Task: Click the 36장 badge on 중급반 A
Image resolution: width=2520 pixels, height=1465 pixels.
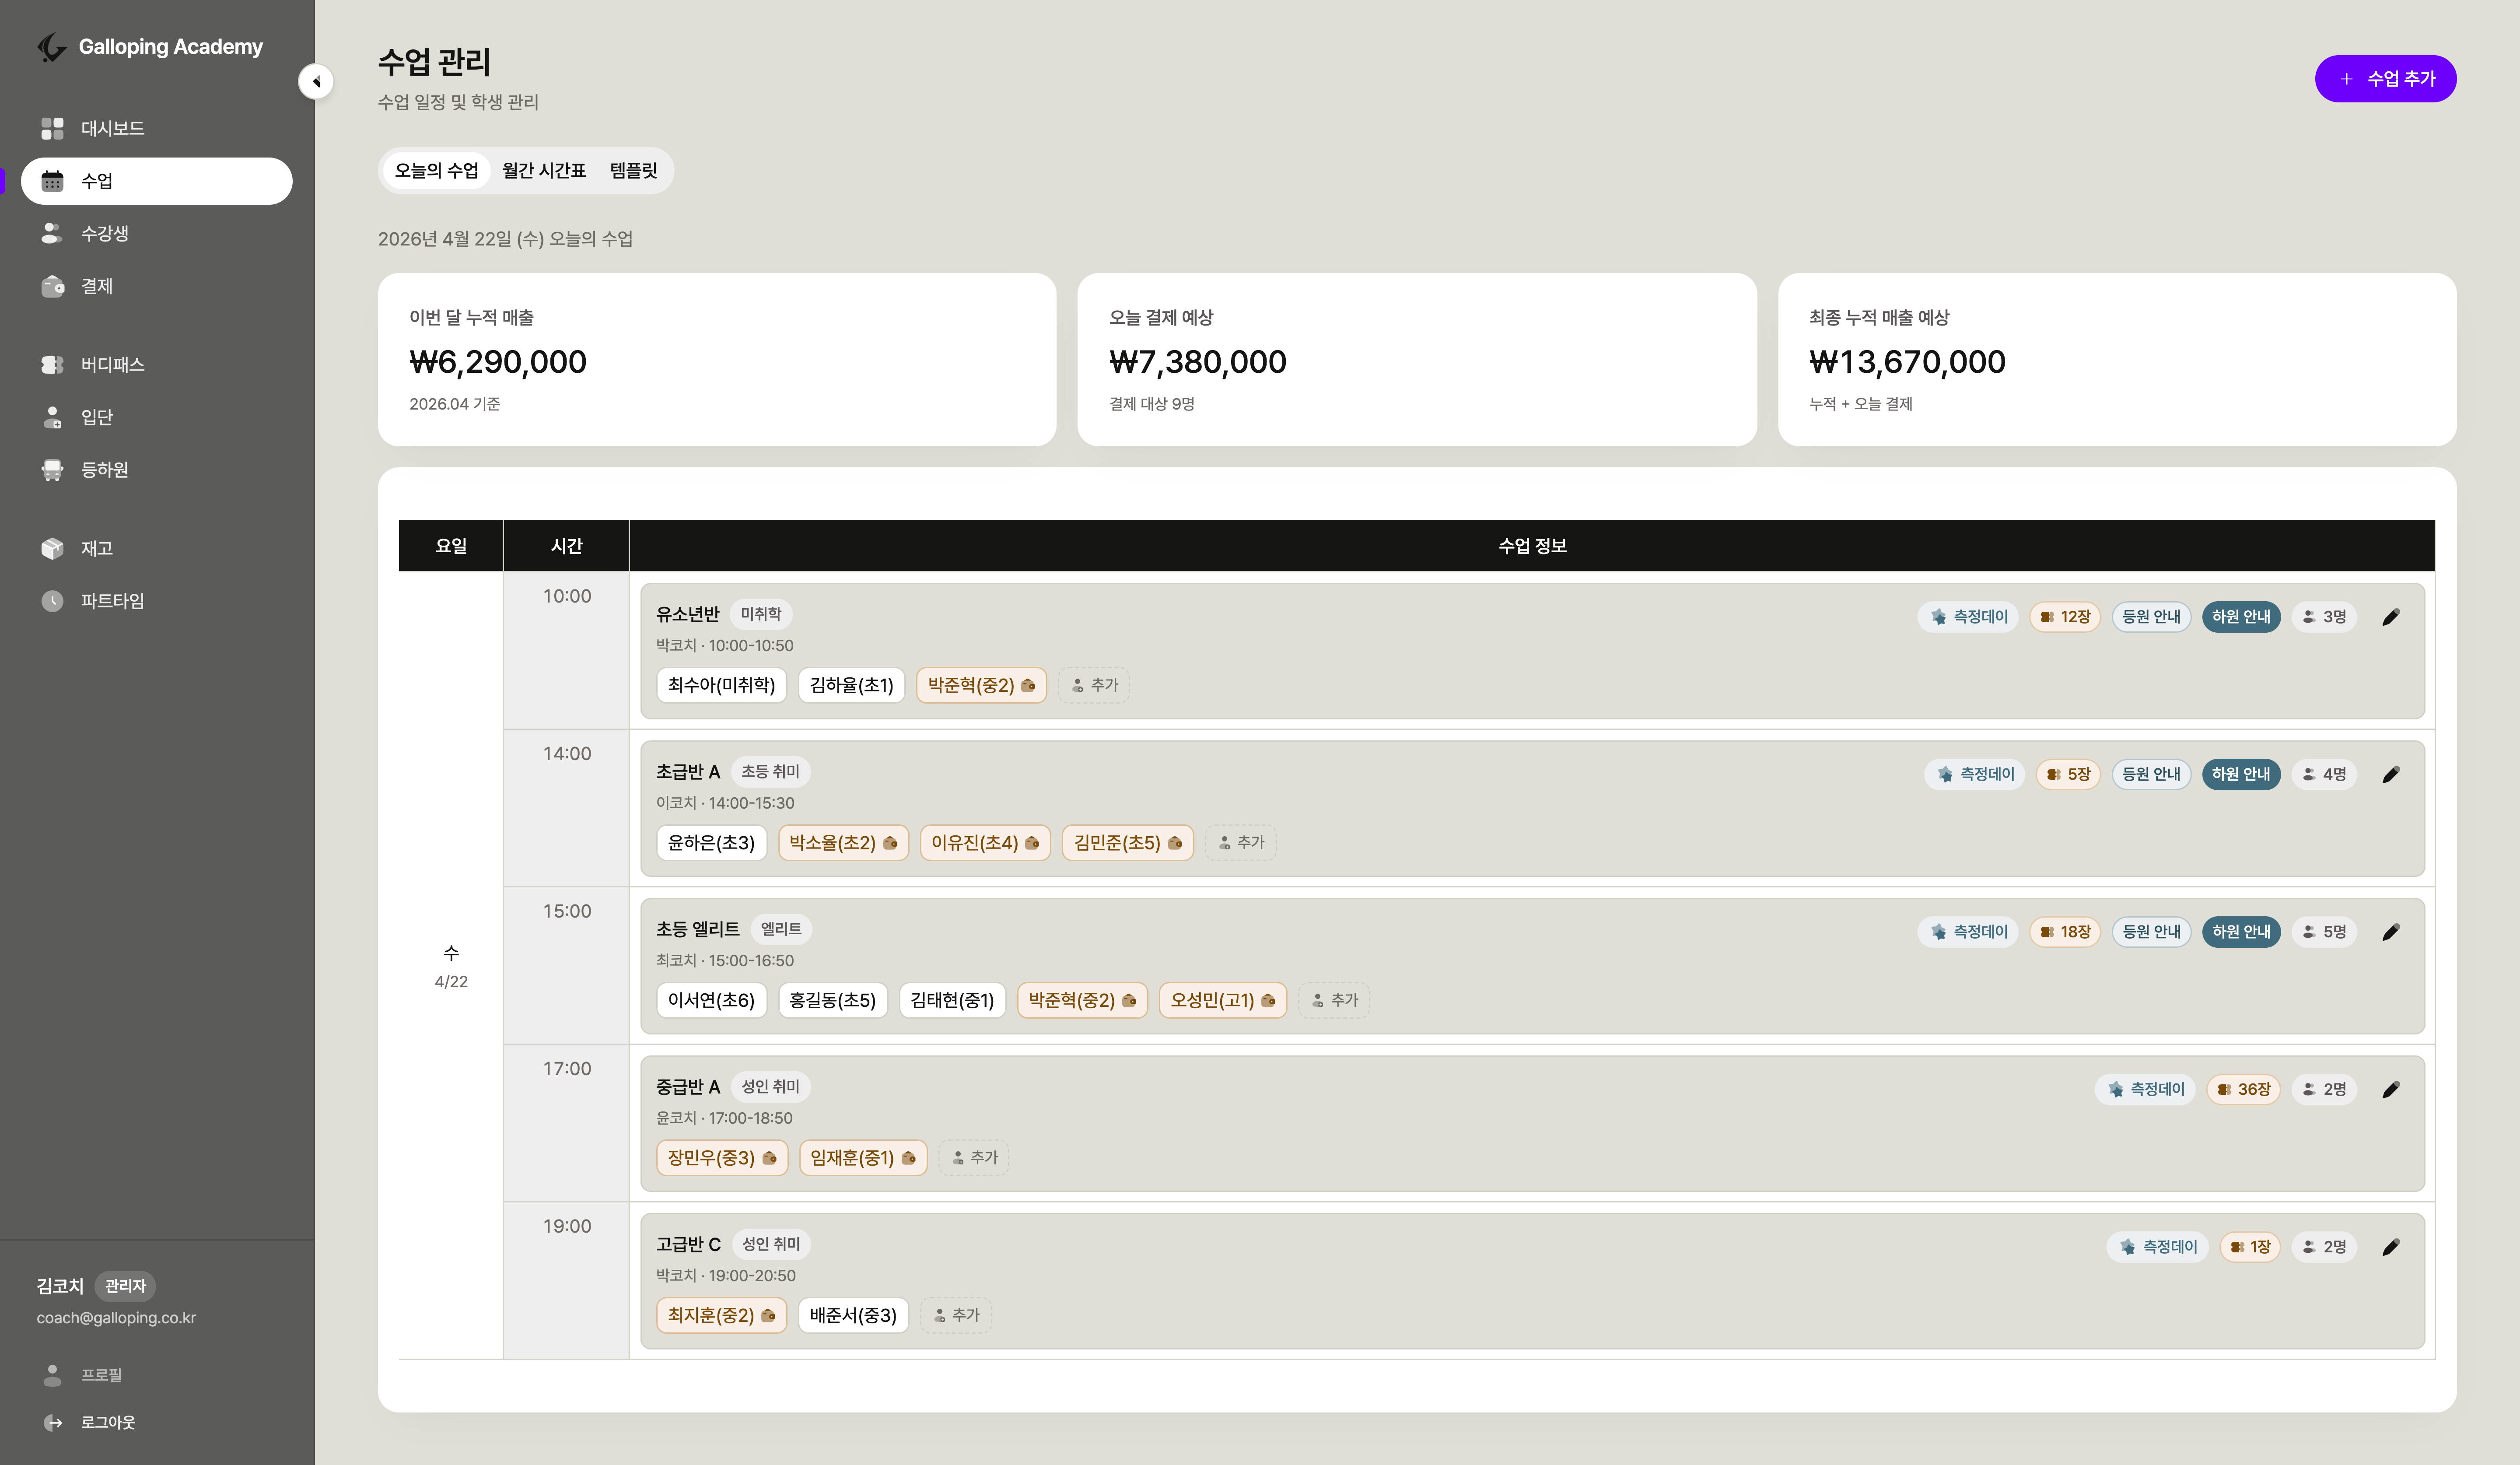Action: (x=2243, y=1089)
